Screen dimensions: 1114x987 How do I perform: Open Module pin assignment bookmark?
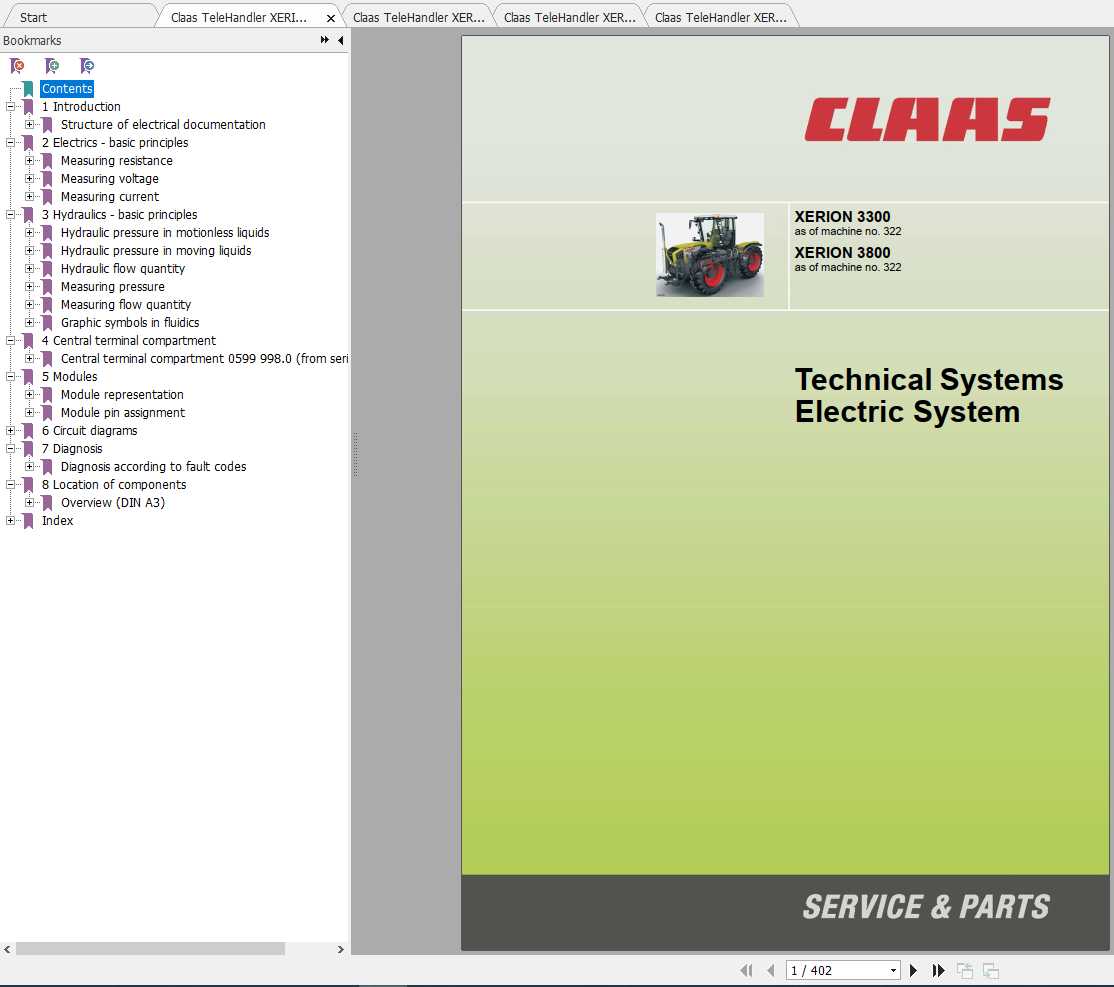[123, 412]
